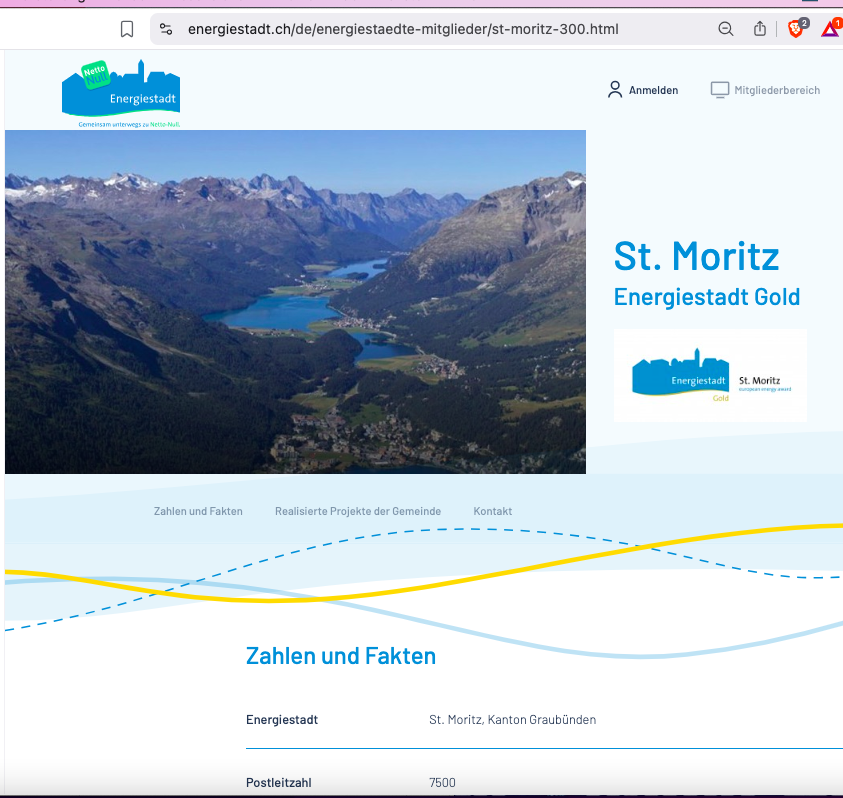The width and height of the screenshot is (843, 798).
Task: Open site settings icon beside the URL
Action: tap(166, 29)
